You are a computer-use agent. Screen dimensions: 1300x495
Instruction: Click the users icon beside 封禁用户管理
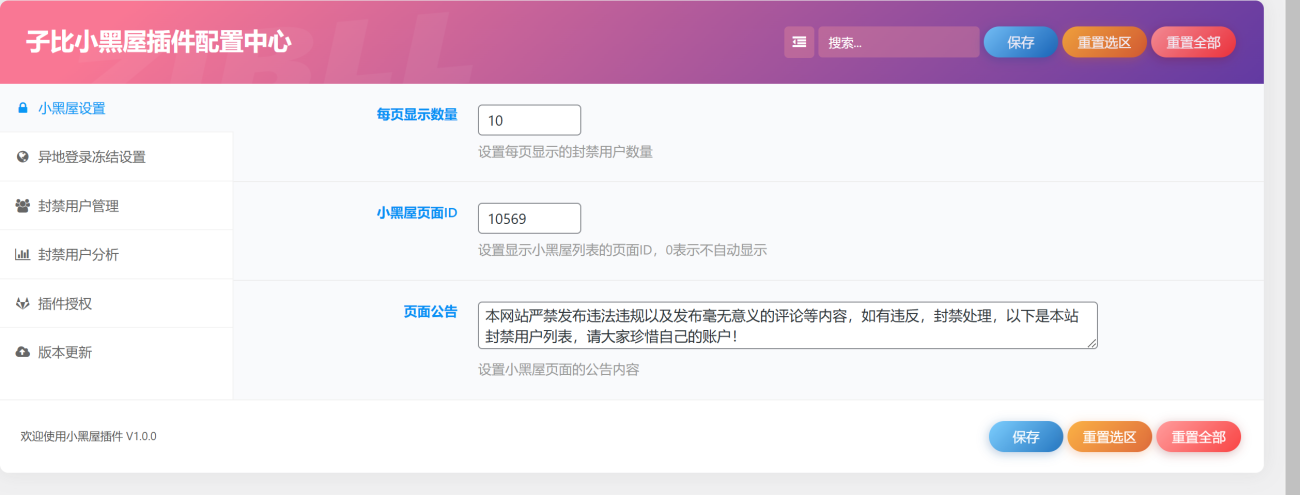(x=22, y=206)
